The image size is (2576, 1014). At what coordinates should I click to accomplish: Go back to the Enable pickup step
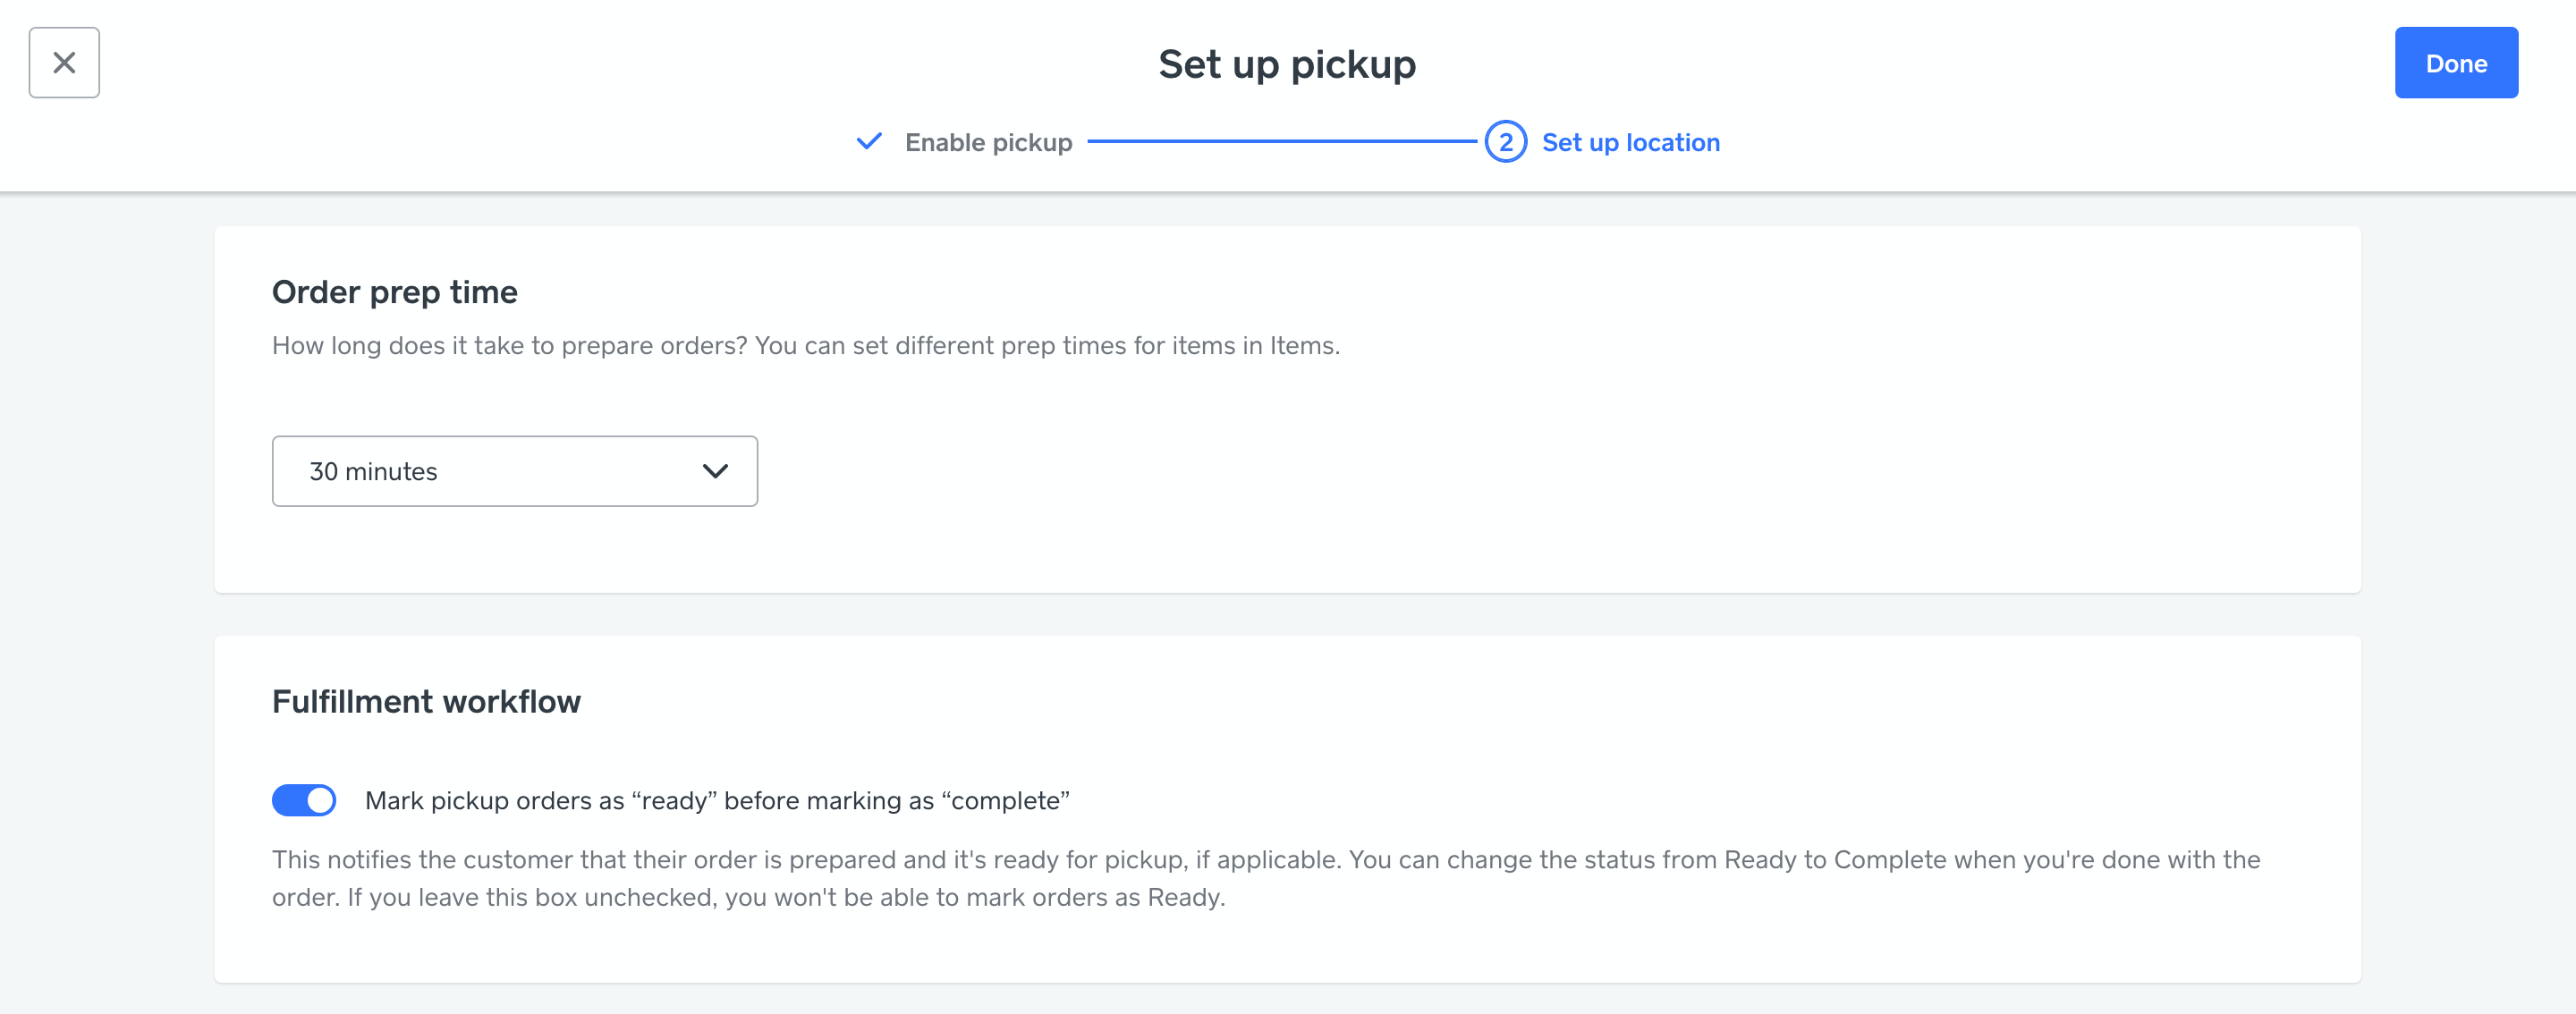[987, 143]
